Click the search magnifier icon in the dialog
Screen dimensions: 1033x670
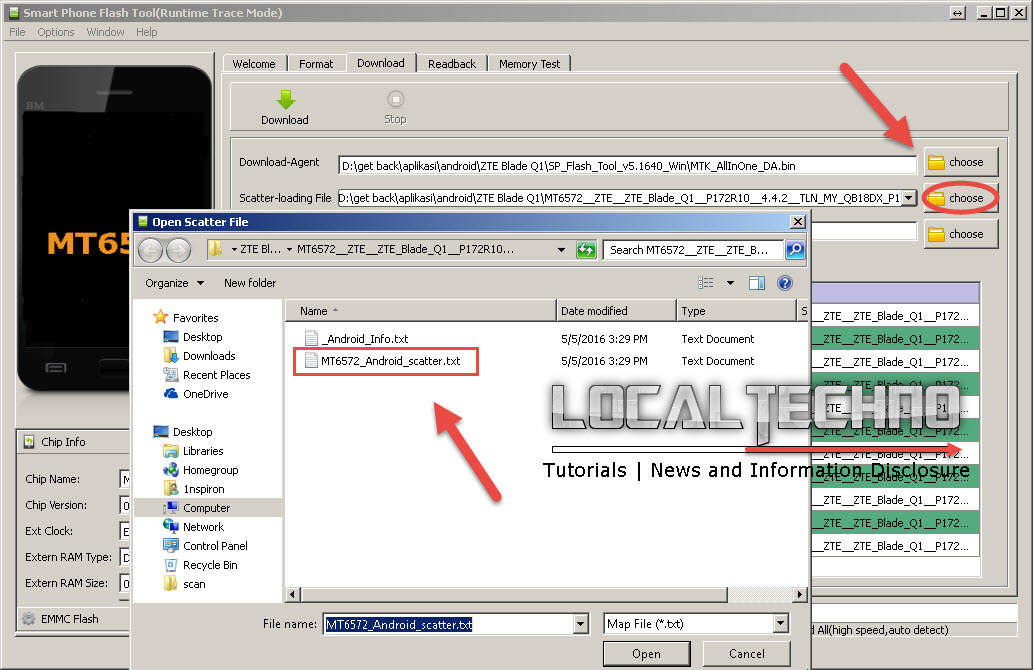(795, 249)
